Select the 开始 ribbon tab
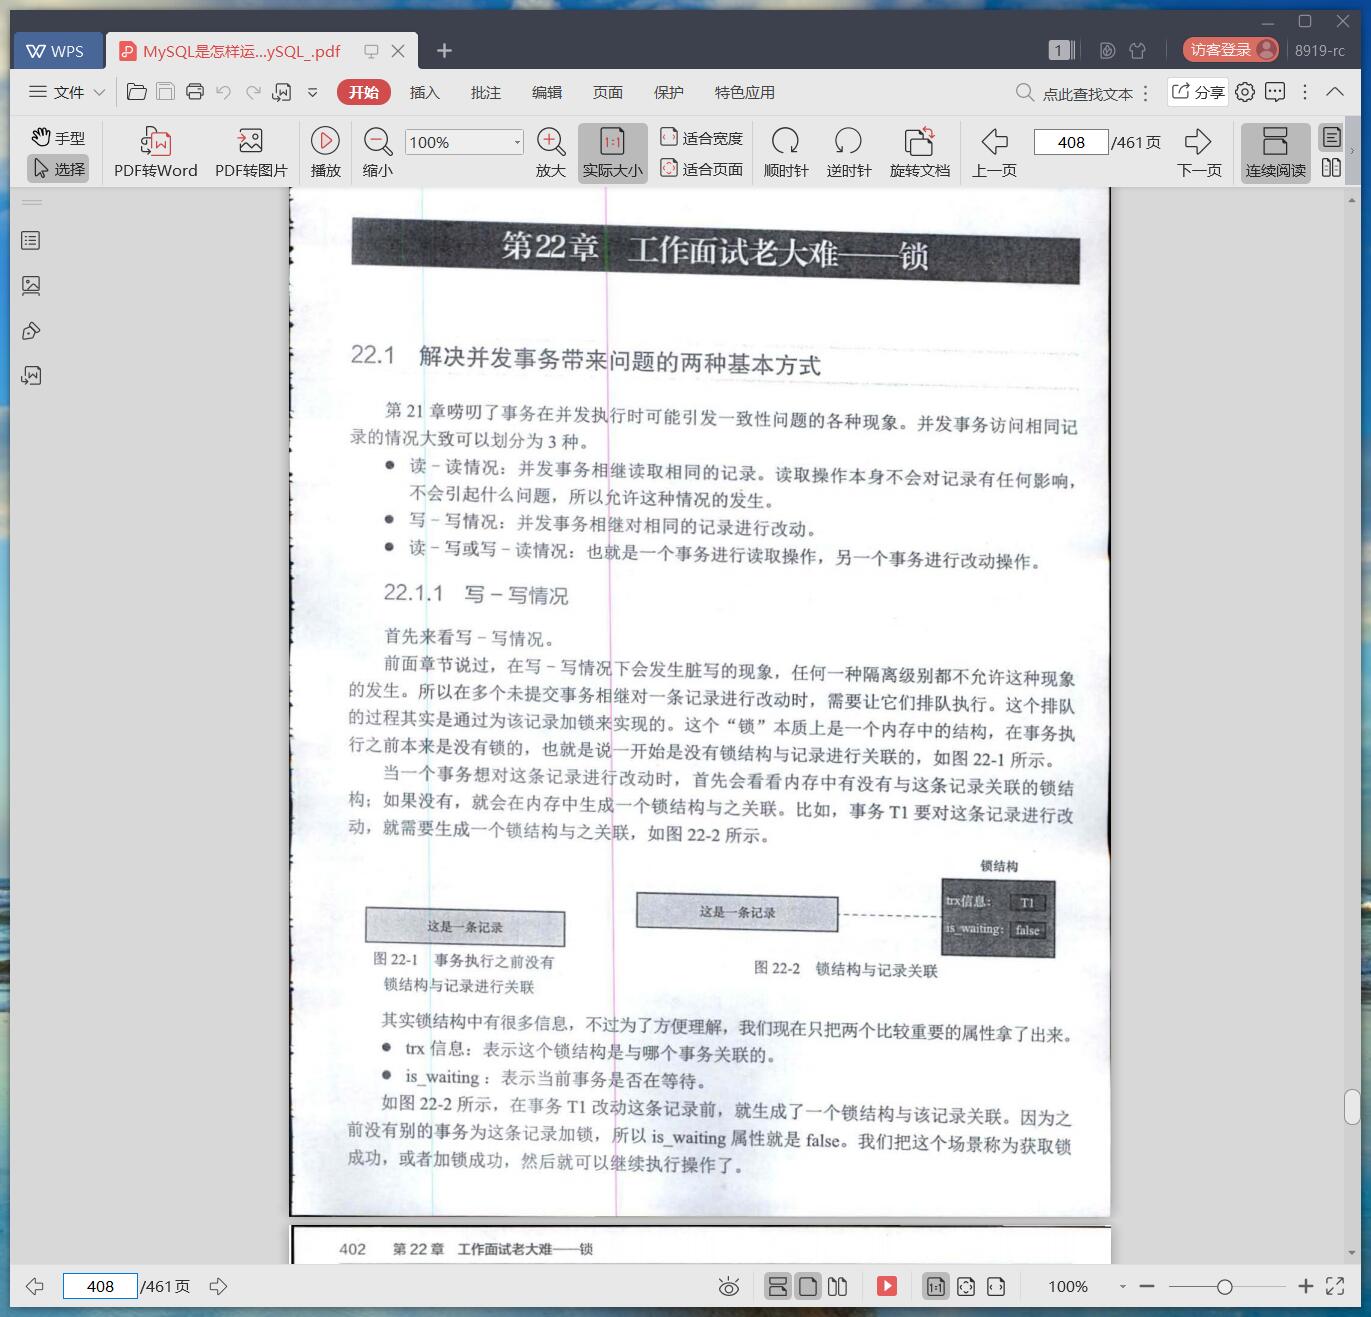Screen dimensions: 1371x1317 [364, 92]
